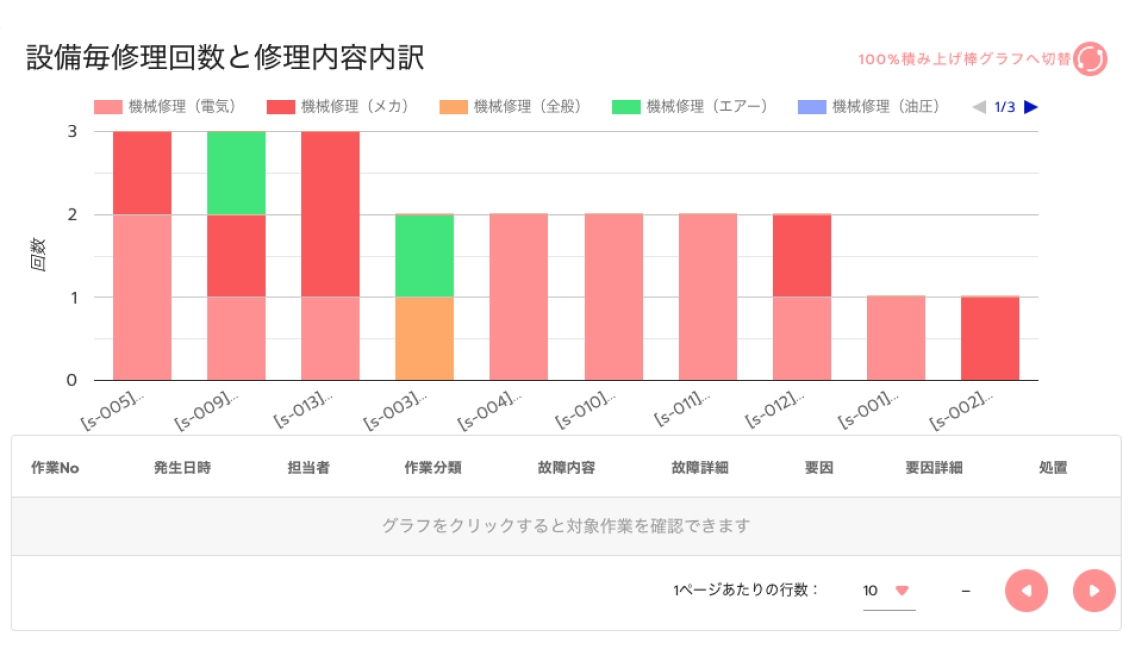Image resolution: width=1129 pixels, height=668 pixels.
Task: Sort by 発生日時 column header
Action: (182, 468)
